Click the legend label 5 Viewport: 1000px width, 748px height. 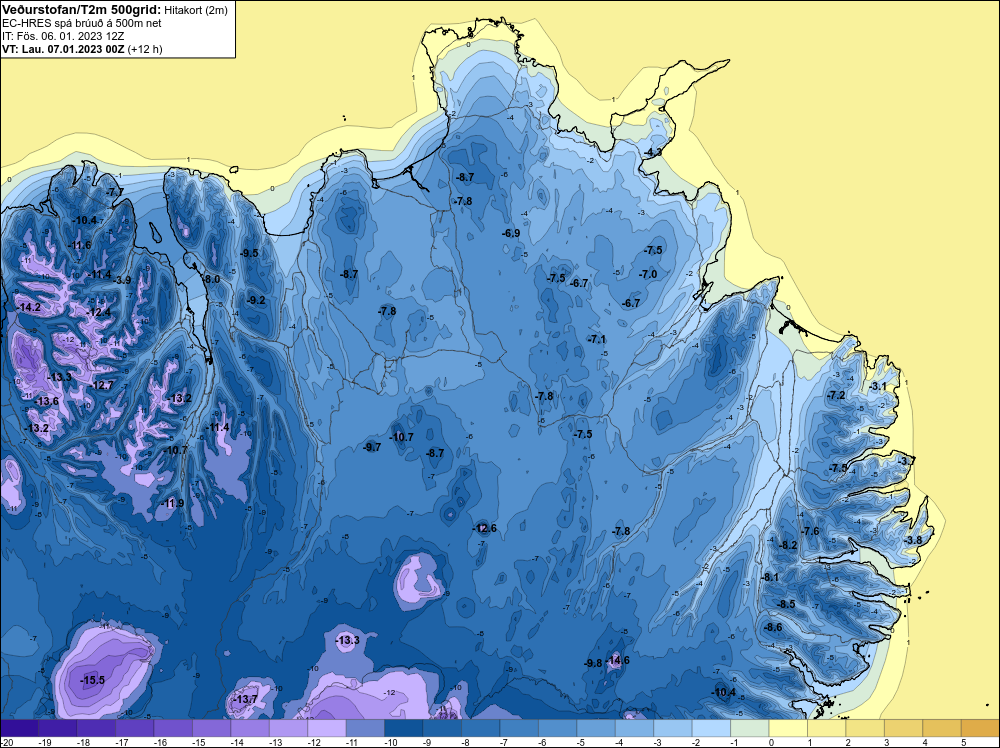coord(964,742)
